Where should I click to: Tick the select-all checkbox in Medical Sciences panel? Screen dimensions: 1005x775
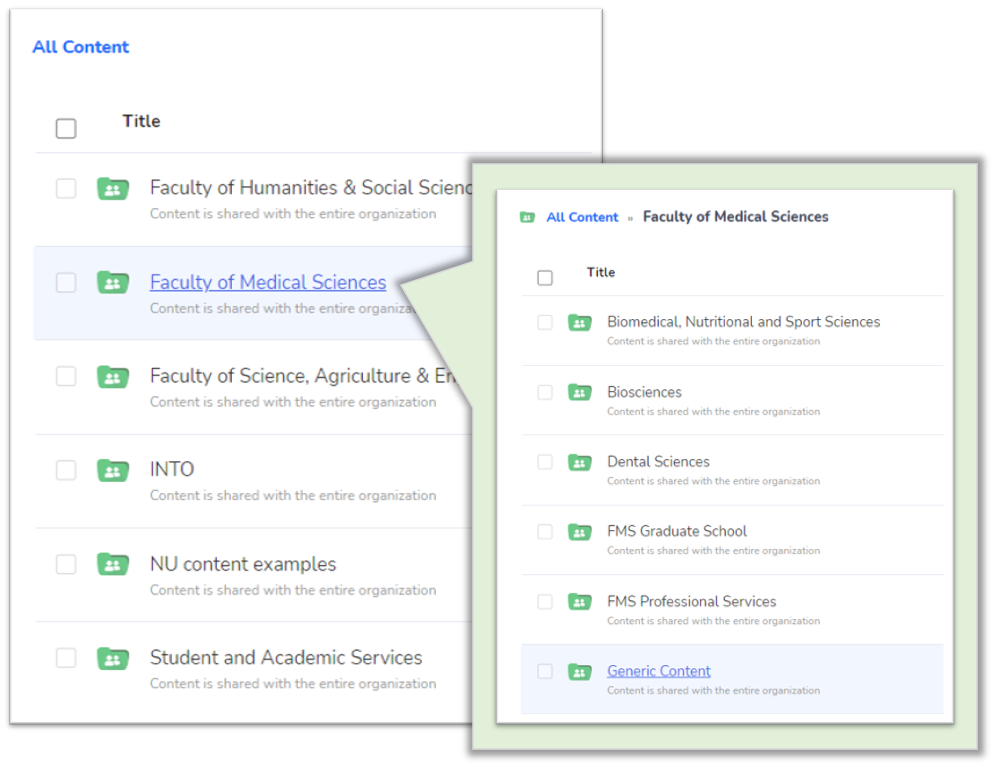point(545,278)
